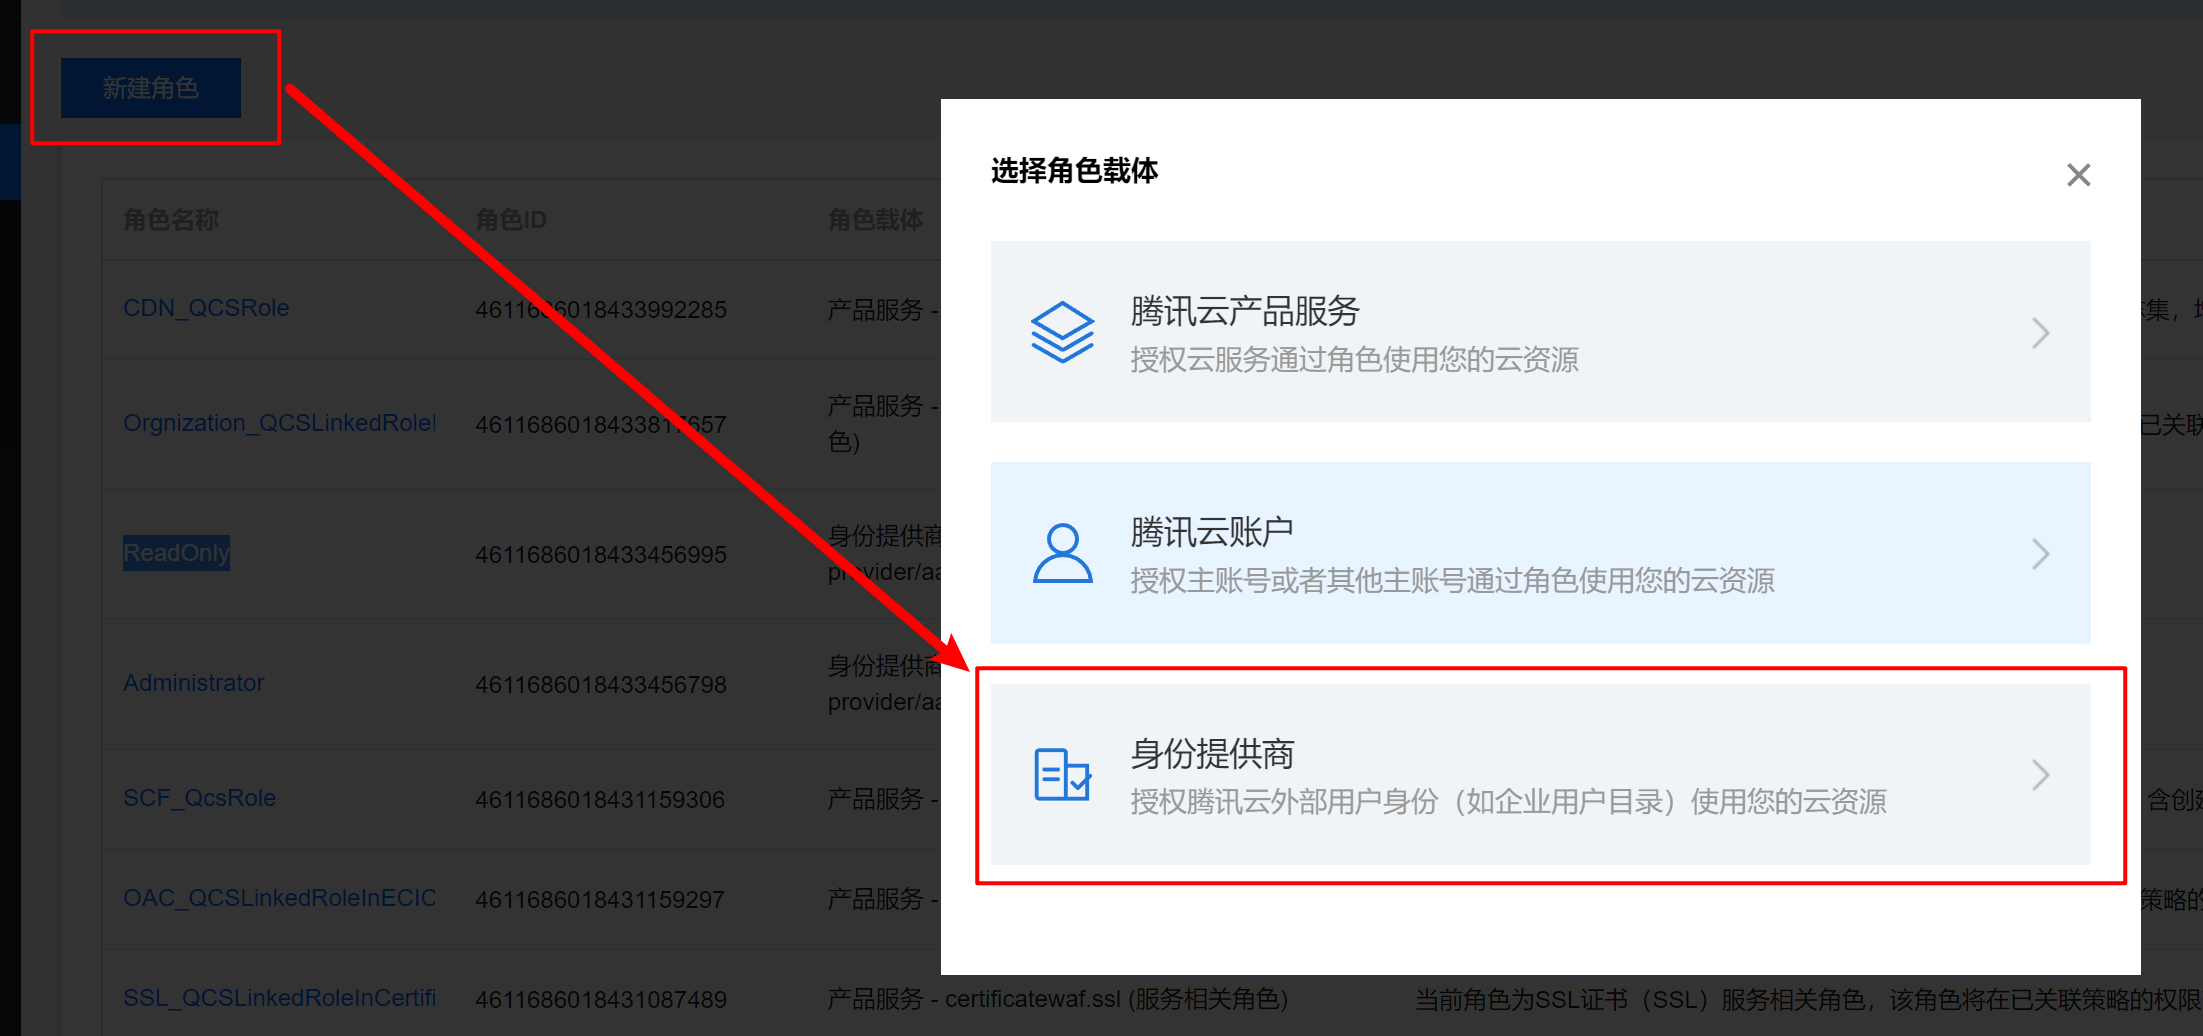Open the OAC_QCSLinkedRoleInECIC role link

(x=279, y=898)
